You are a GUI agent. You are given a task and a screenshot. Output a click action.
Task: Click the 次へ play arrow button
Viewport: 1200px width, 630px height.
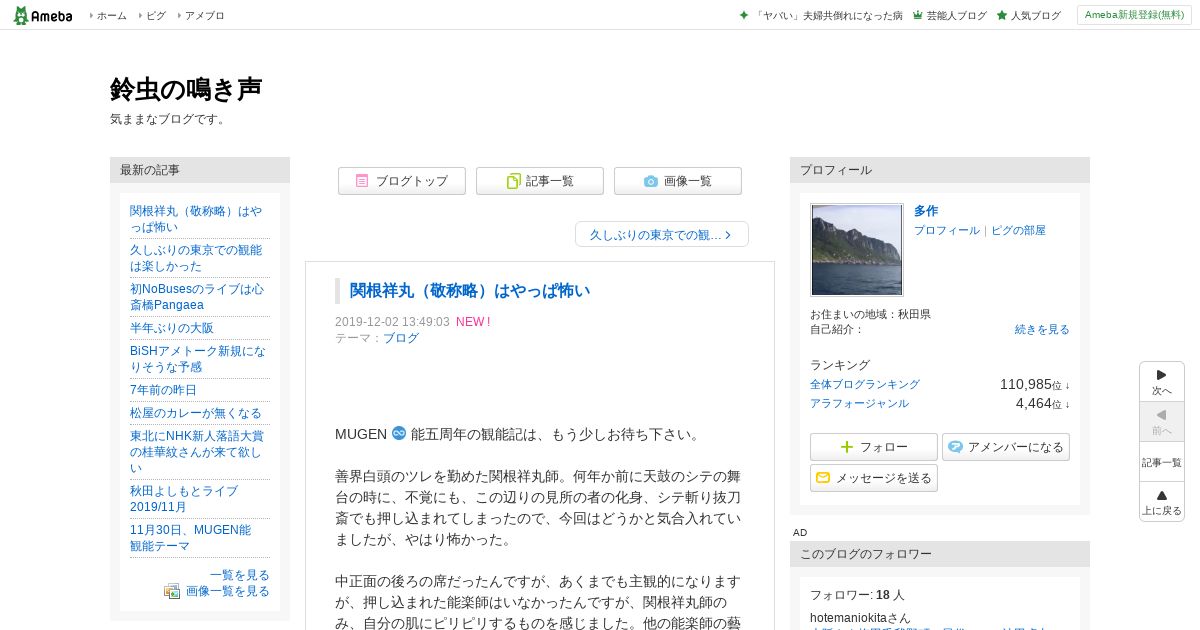pyautogui.click(x=1162, y=382)
